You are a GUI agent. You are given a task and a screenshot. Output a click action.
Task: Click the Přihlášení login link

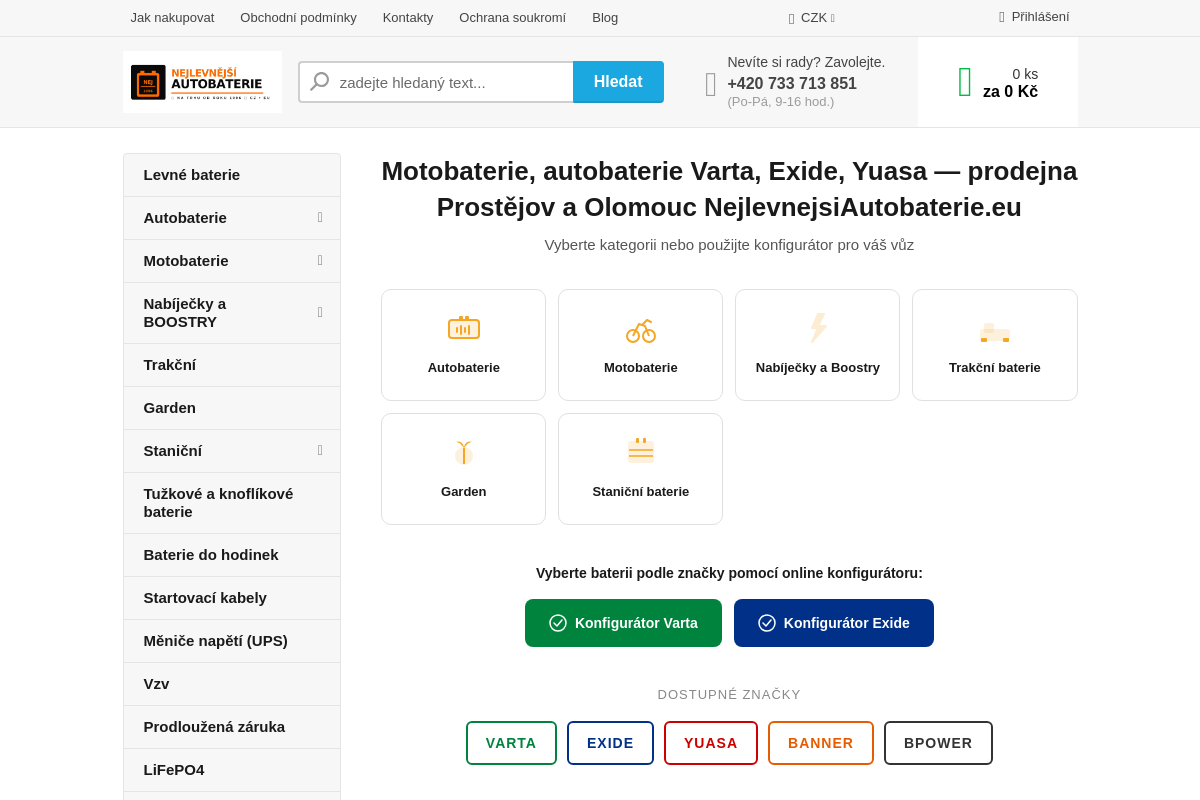click(x=1040, y=17)
